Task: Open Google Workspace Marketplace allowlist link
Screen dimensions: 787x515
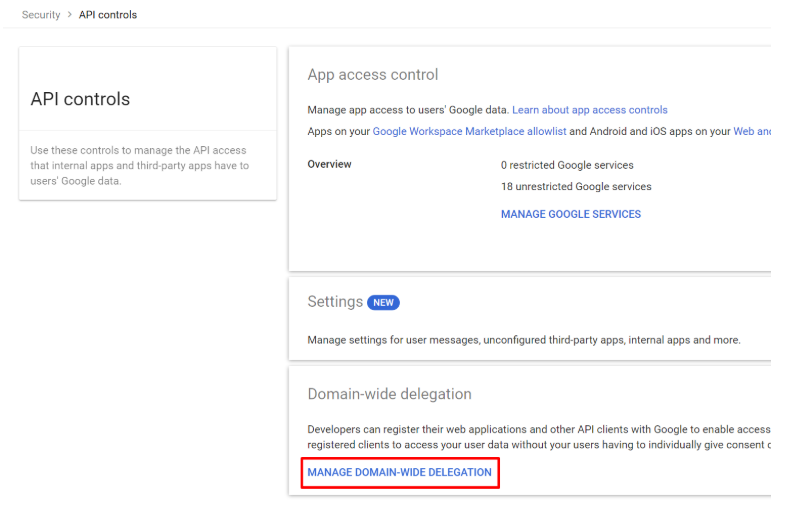Action: tap(469, 132)
